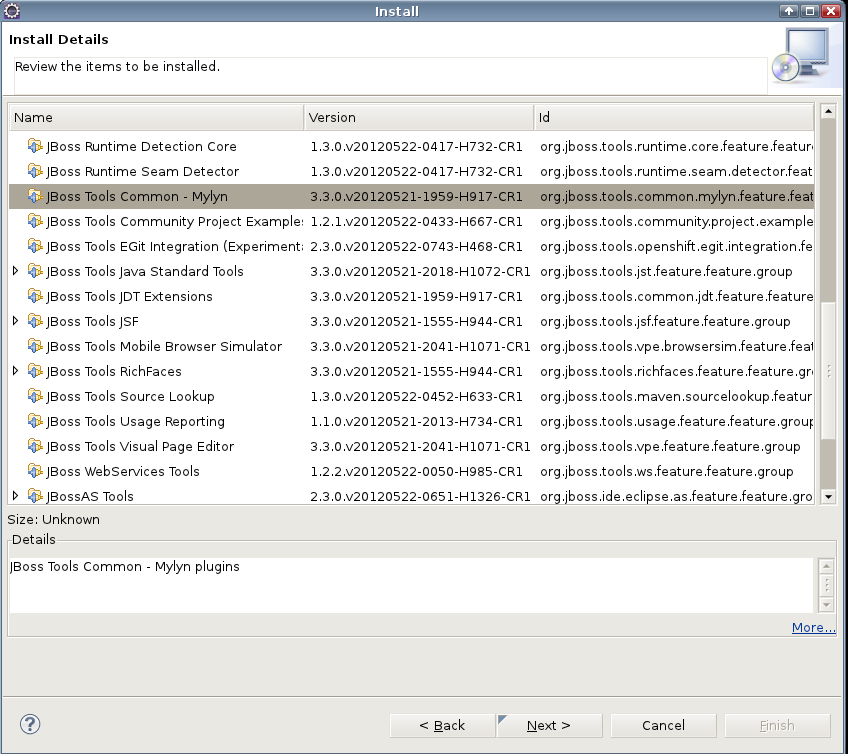Select the JBoss Runtime Detection Core row

coord(412,146)
